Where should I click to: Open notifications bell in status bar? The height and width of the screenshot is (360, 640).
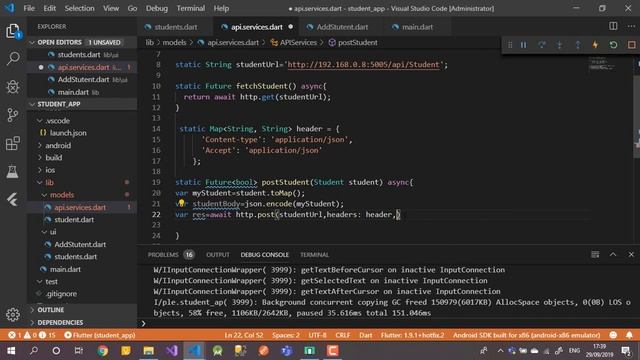click(629, 335)
